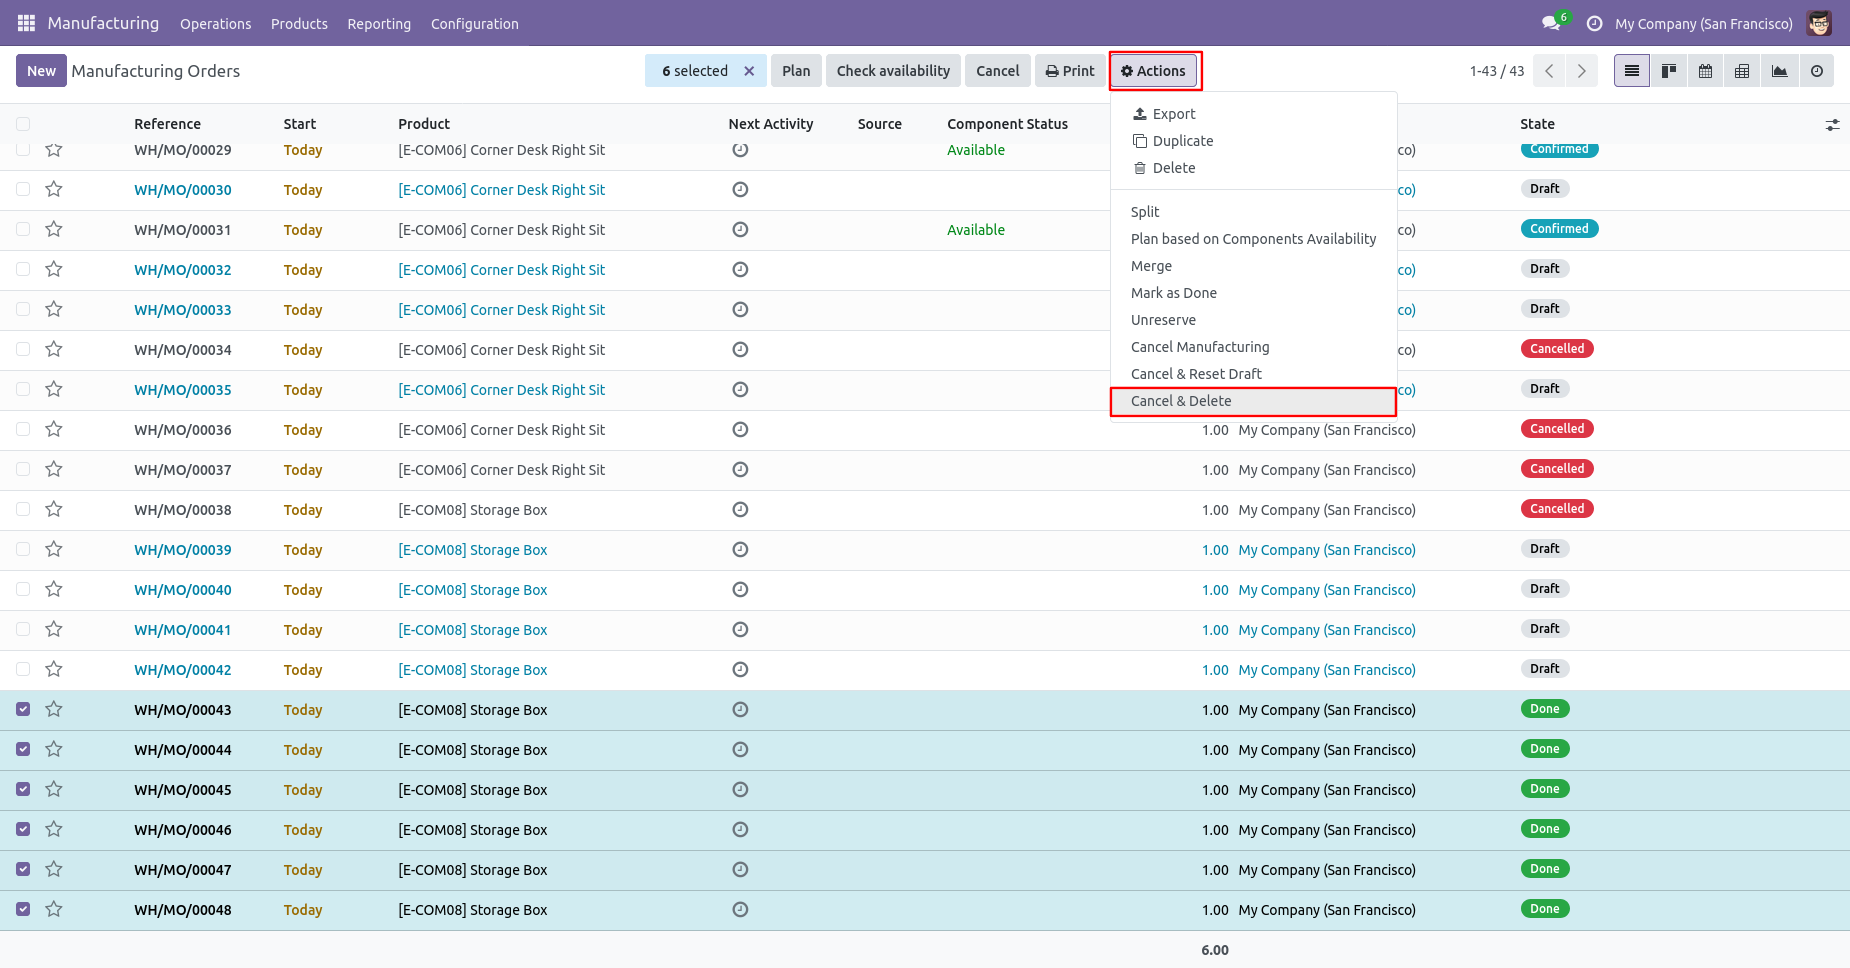Uncheck the WH/MO/00045 row checkbox
The image size is (1850, 968).
(23, 789)
